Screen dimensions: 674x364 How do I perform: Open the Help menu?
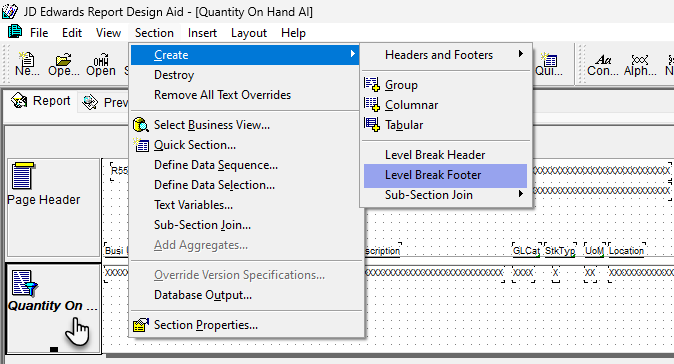pos(294,33)
